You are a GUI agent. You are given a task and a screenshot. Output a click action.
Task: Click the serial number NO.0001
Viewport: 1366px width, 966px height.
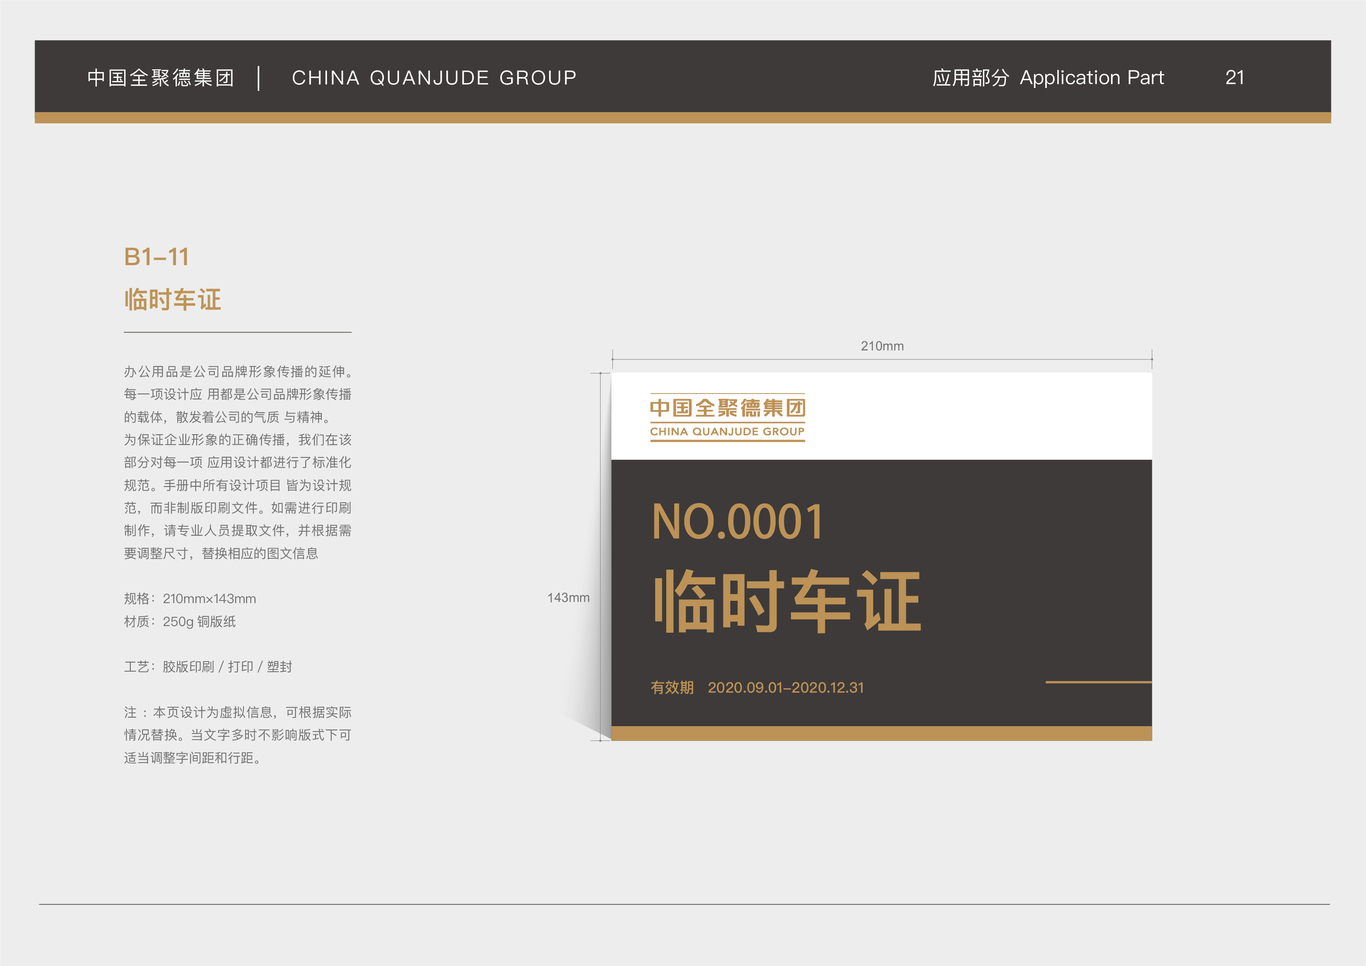tap(738, 522)
